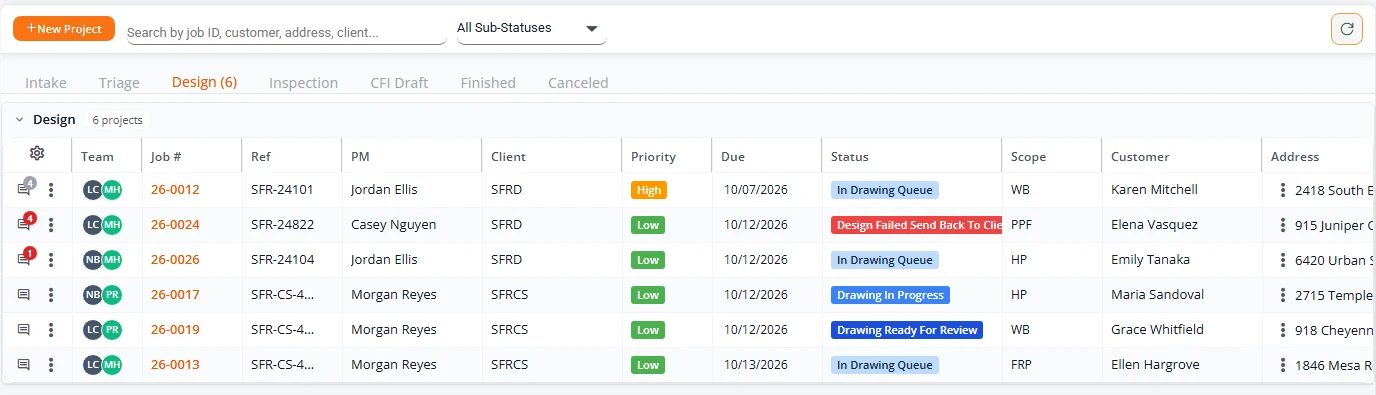Open Low priority badge for 26-0013
The image size is (1376, 395).
[x=648, y=365]
